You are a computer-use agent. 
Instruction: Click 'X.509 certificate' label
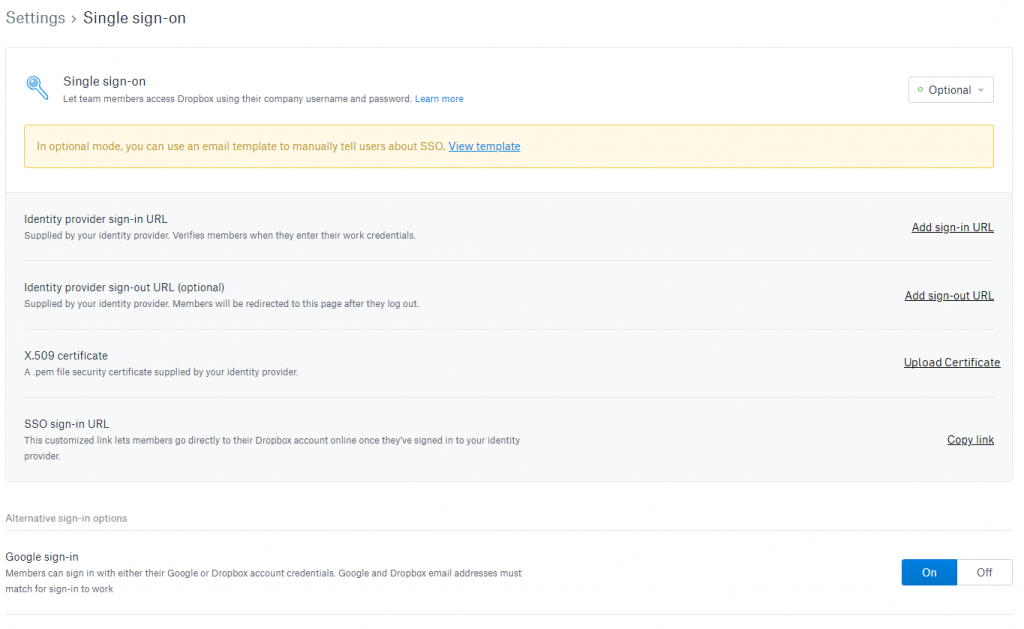(66, 356)
